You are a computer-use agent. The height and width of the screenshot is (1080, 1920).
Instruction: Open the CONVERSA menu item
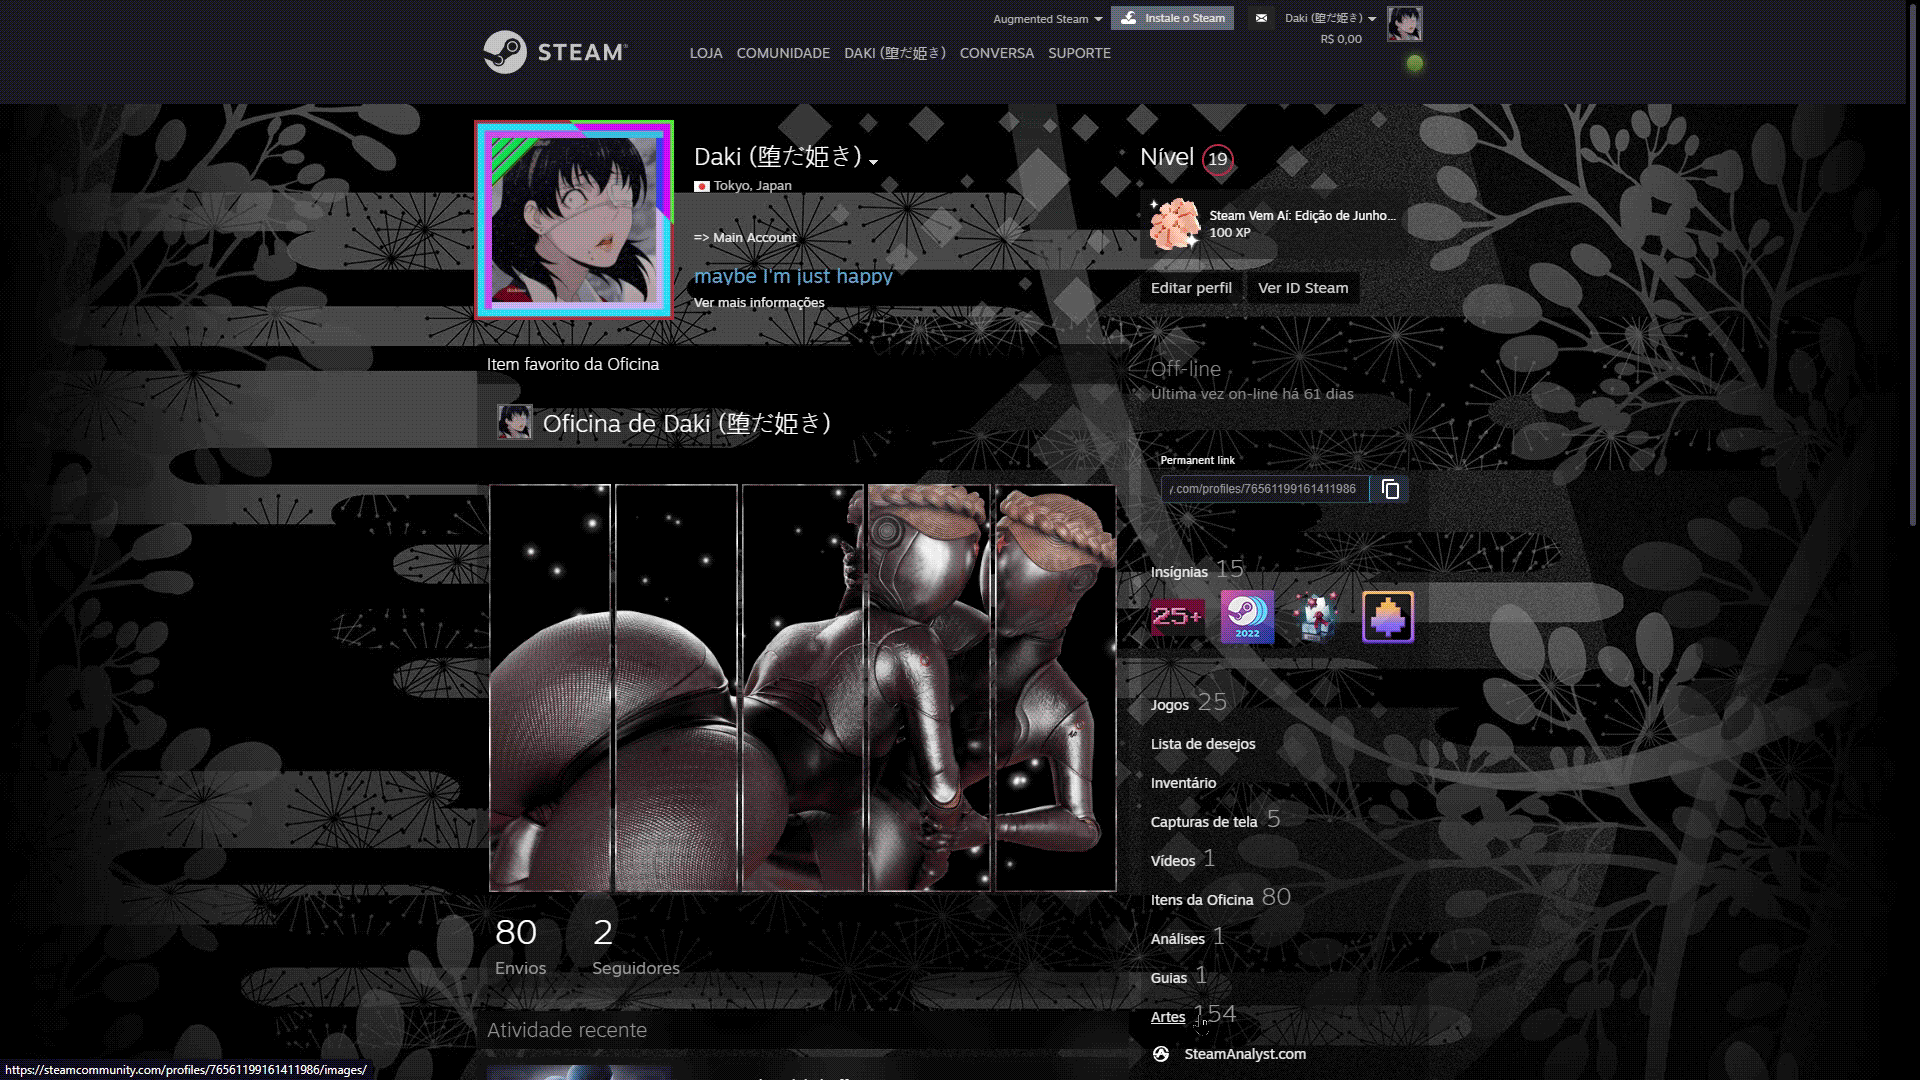pyautogui.click(x=997, y=53)
